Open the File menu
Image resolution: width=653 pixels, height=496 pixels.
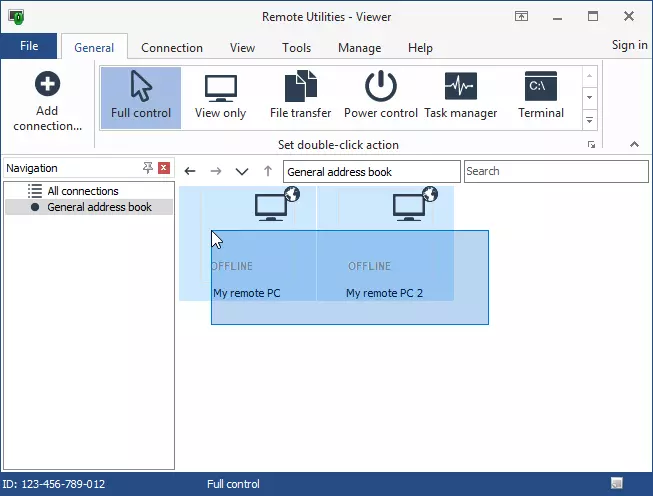pyautogui.click(x=29, y=46)
